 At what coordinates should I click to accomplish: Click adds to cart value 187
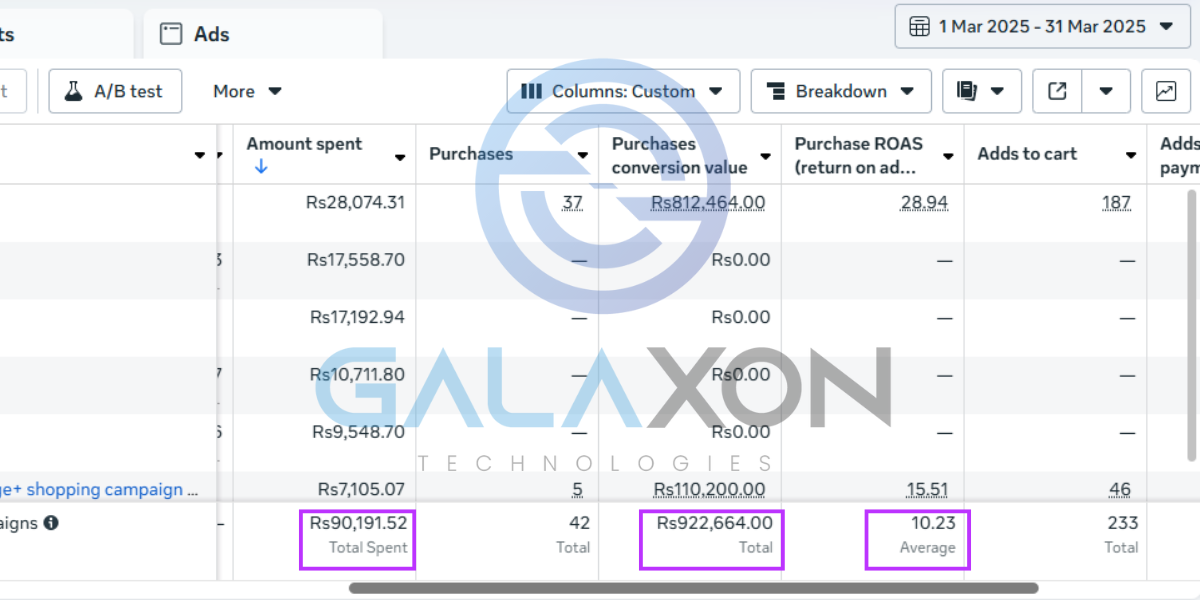pyautogui.click(x=1116, y=202)
